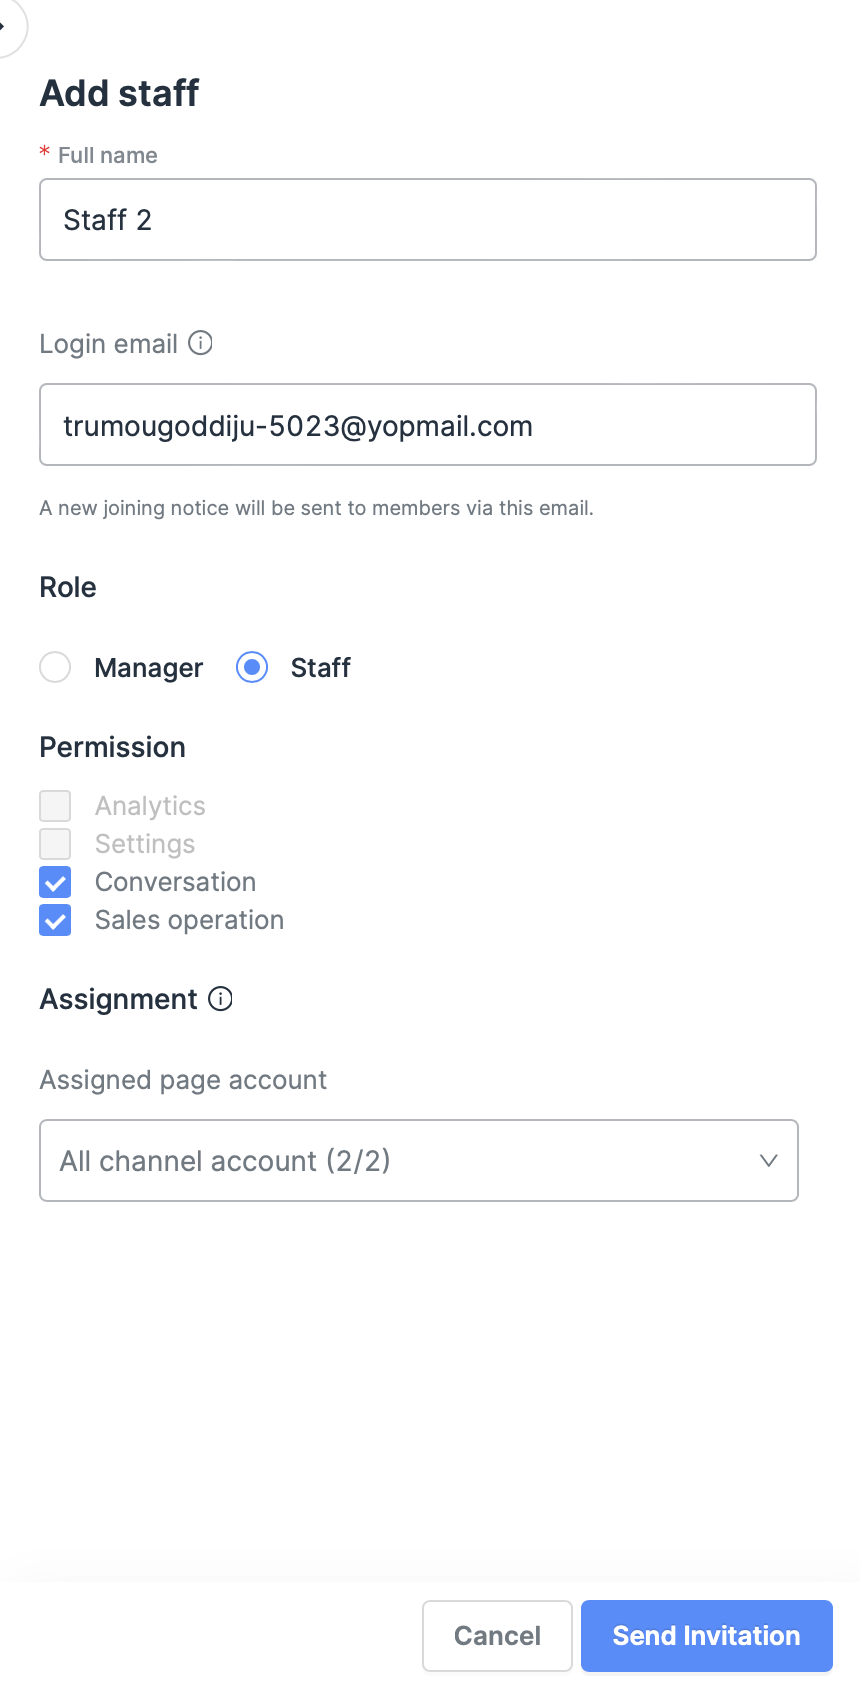This screenshot has height=1690, width=860.
Task: Click the chevron arrow in account dropdown
Action: pos(768,1160)
